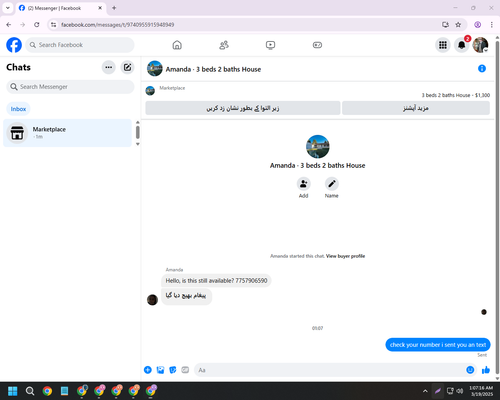Open the View buyer profile link

[x=345, y=256]
